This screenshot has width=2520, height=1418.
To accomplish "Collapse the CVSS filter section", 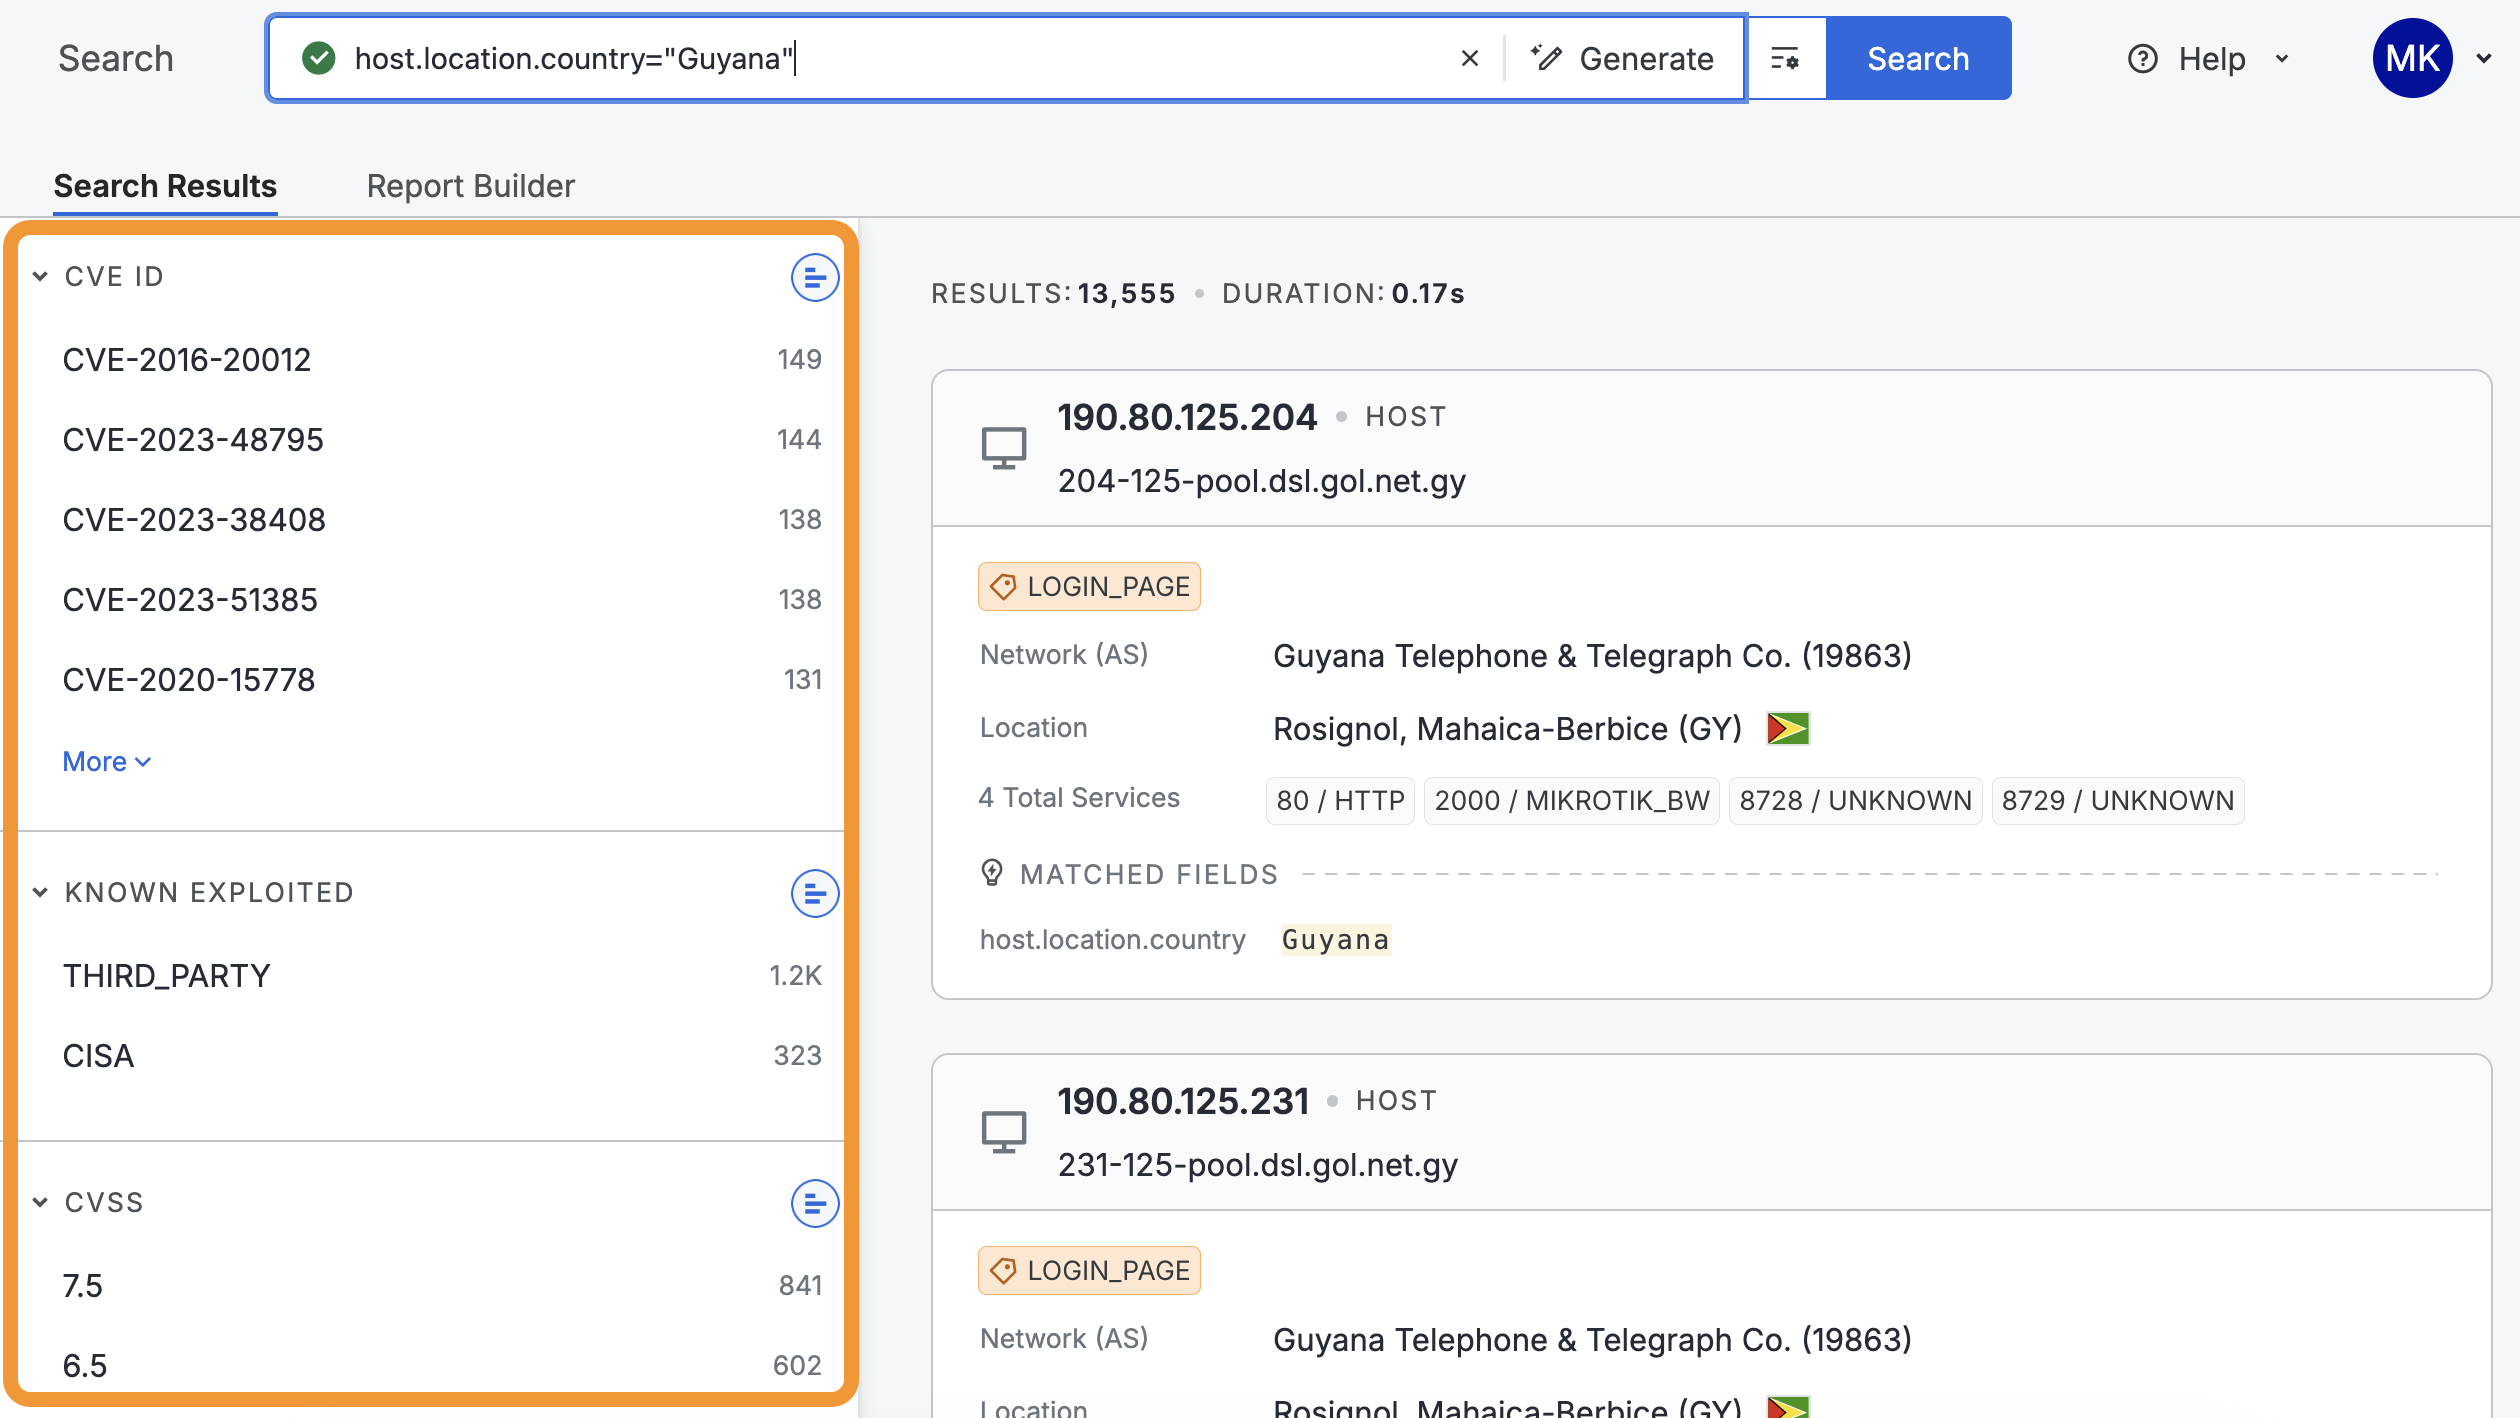I will pyautogui.click(x=41, y=1203).
